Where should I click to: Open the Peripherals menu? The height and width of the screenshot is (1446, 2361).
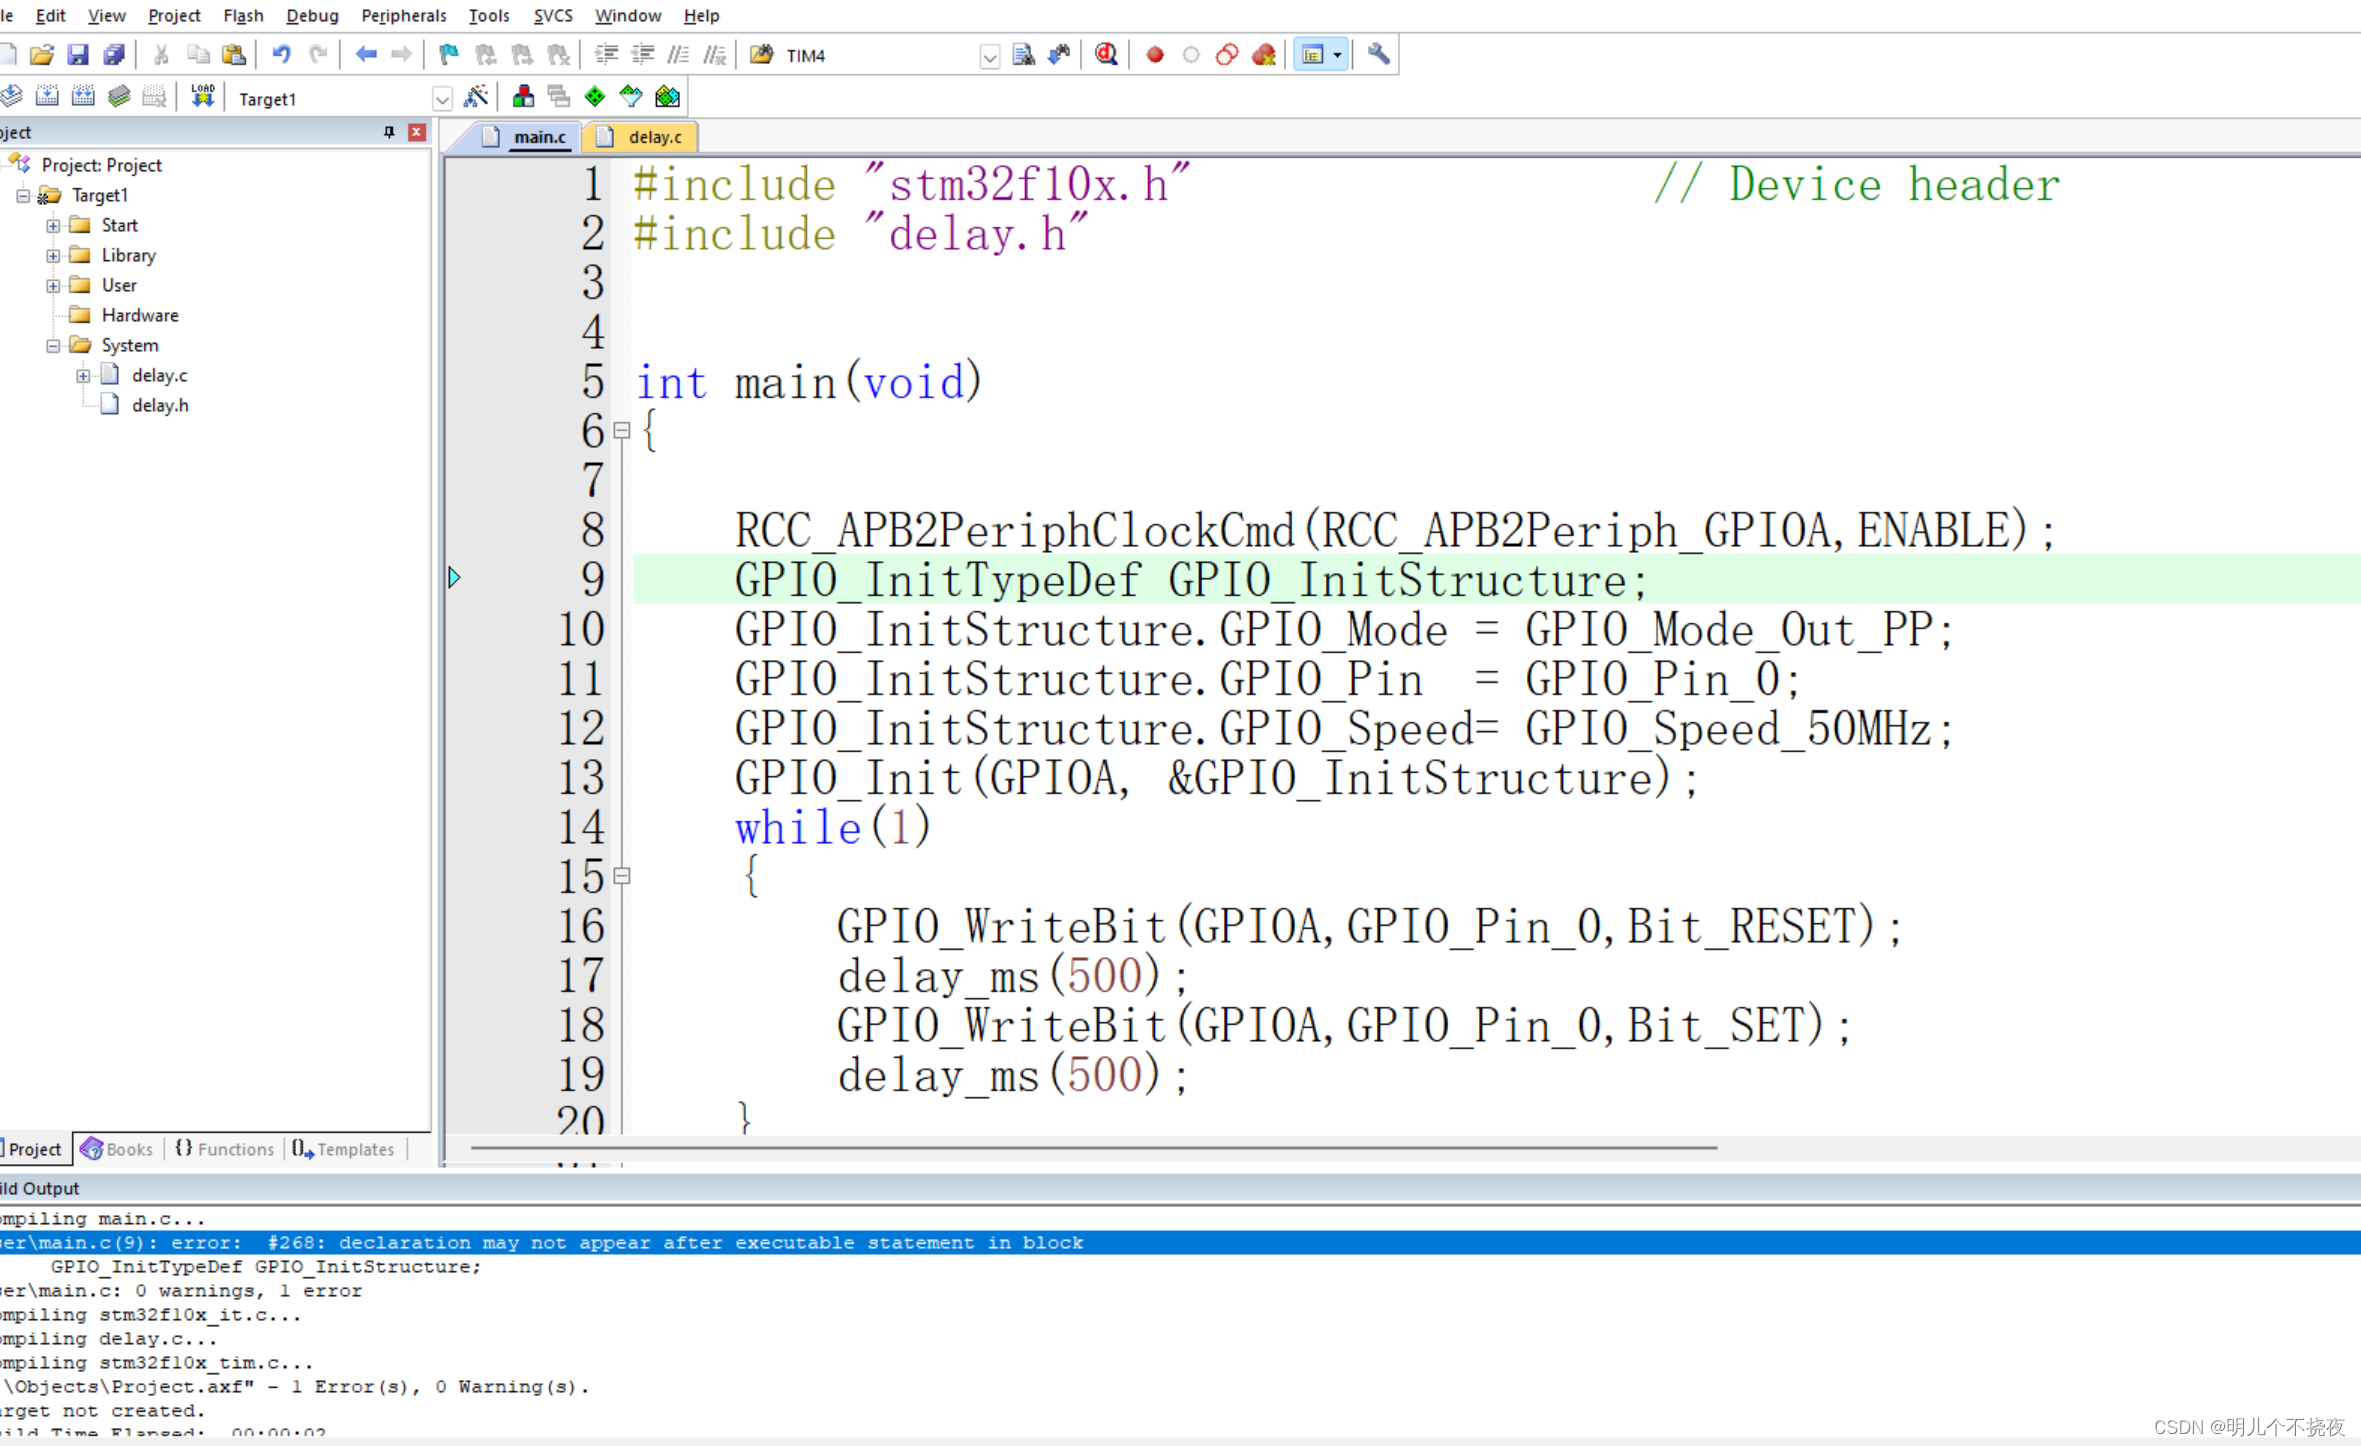(404, 15)
